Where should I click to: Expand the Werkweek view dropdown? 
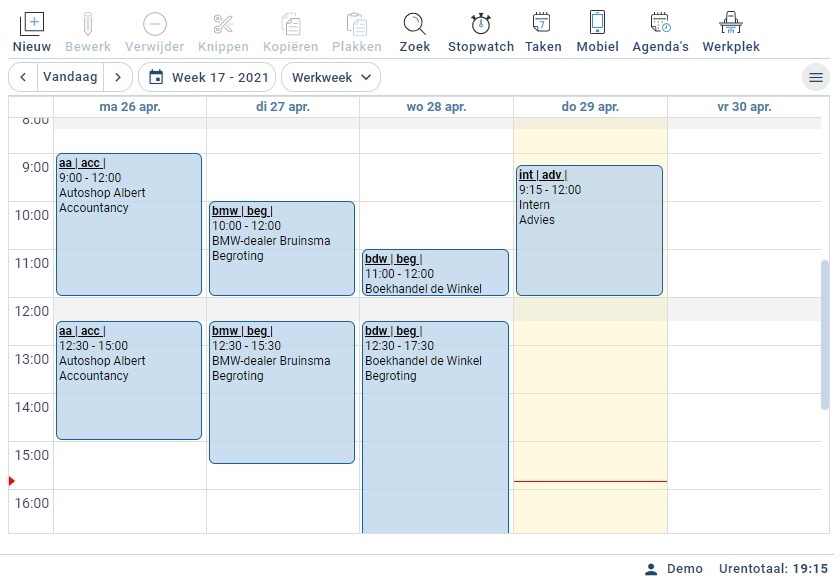331,77
